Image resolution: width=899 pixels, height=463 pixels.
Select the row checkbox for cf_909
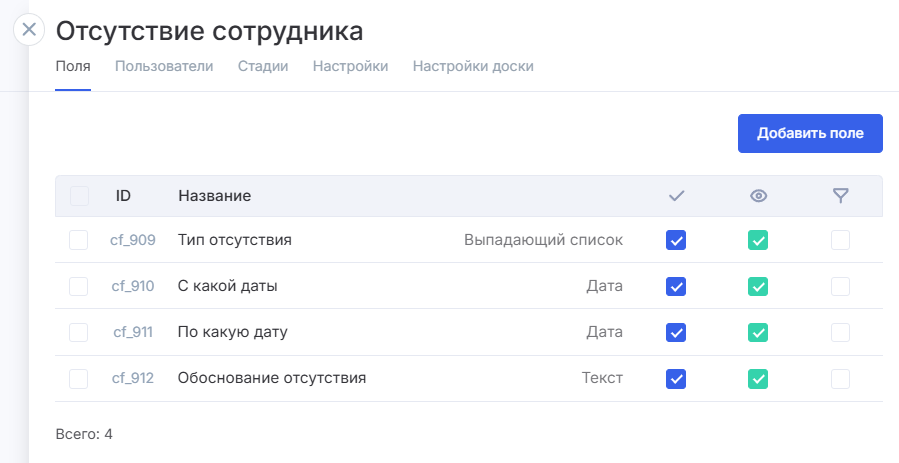point(79,240)
